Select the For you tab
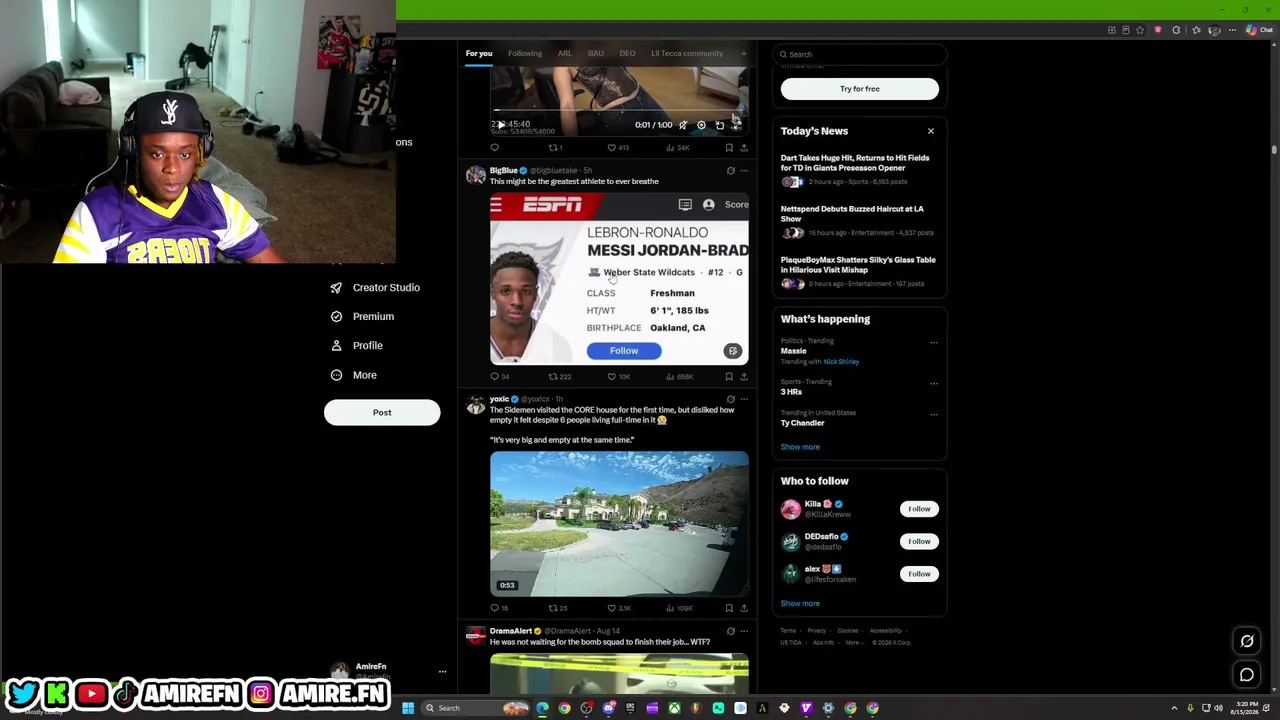The width and height of the screenshot is (1280, 720). coord(479,54)
